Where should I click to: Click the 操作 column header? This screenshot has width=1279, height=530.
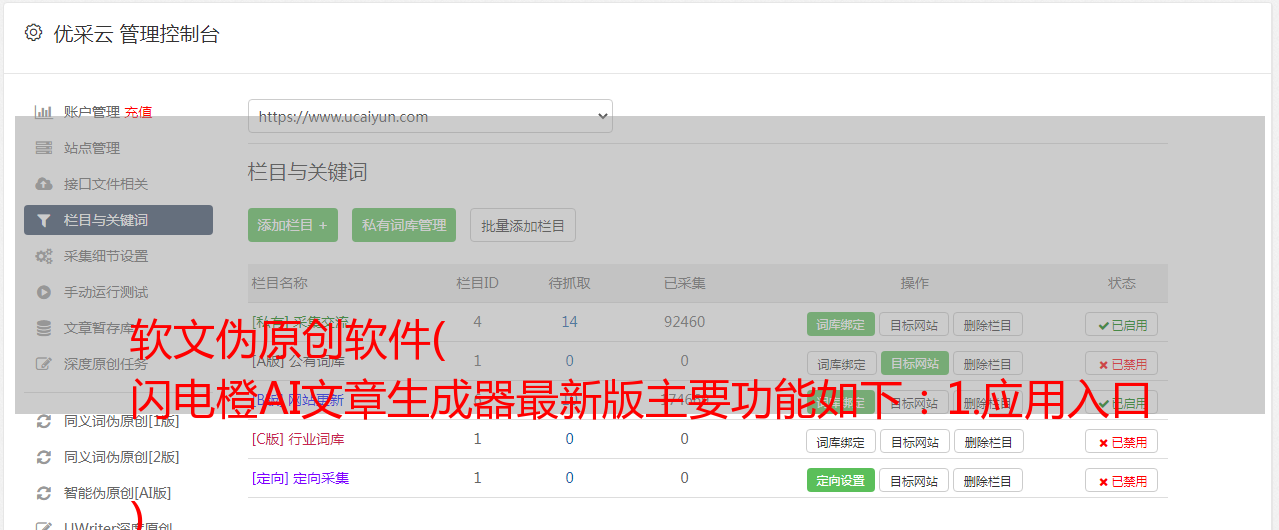click(914, 283)
